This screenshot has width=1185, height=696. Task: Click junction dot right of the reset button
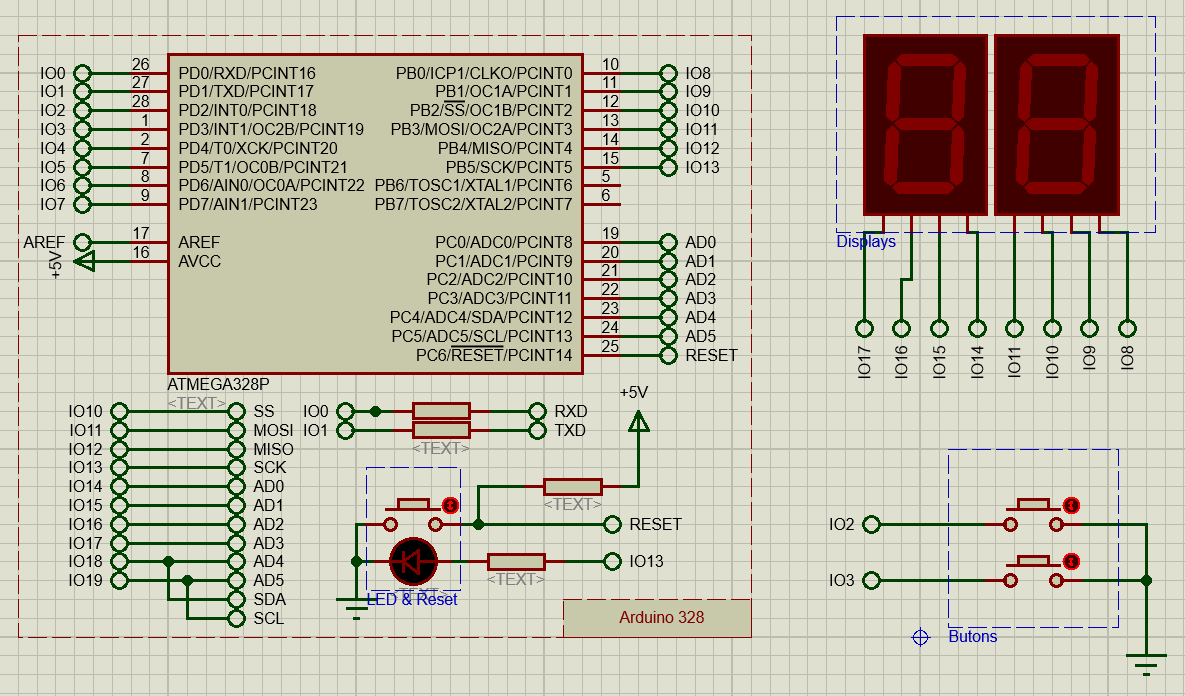[478, 524]
